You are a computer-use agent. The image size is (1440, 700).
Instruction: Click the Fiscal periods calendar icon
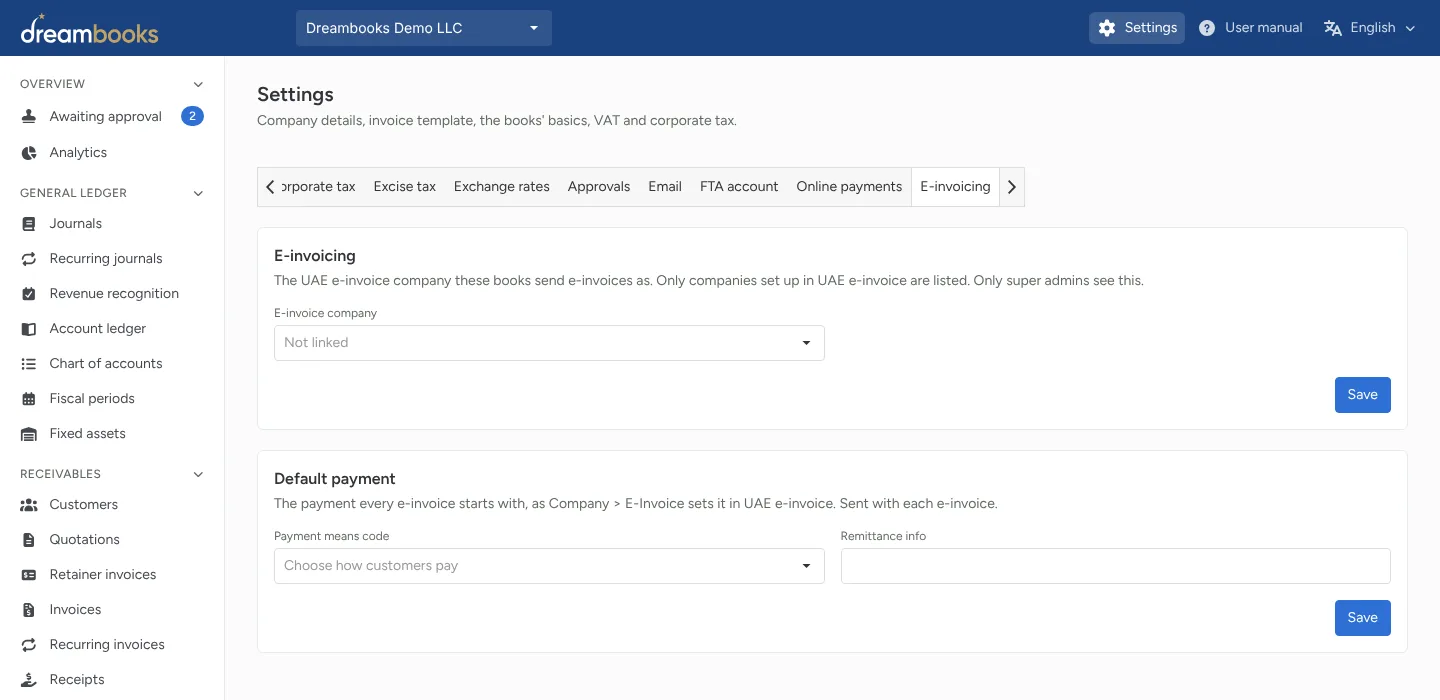pyautogui.click(x=29, y=399)
